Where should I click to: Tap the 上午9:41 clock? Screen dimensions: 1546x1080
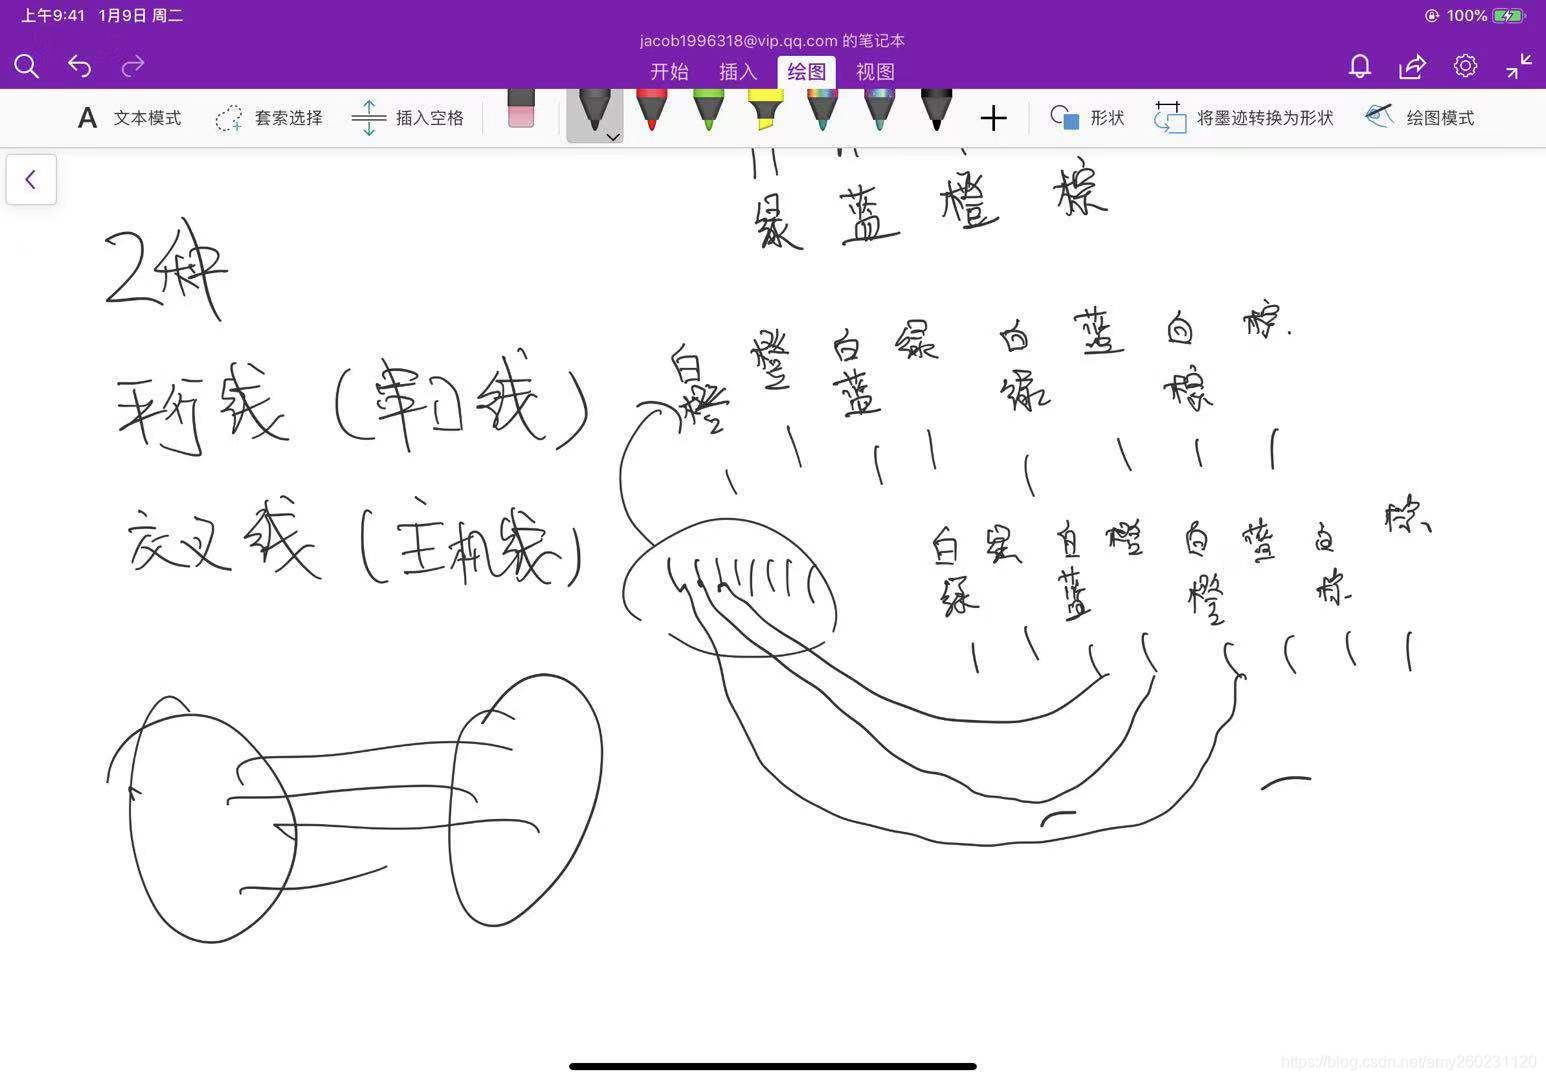(x=53, y=16)
